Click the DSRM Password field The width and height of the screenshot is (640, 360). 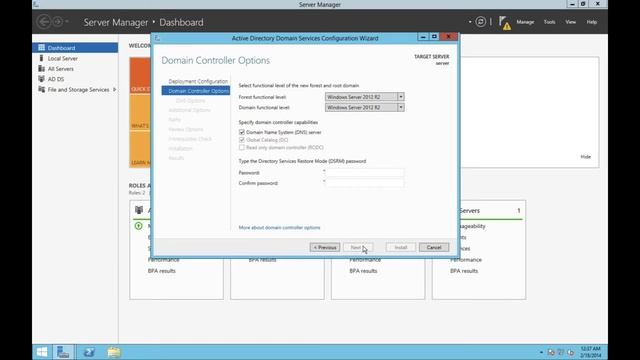point(365,173)
